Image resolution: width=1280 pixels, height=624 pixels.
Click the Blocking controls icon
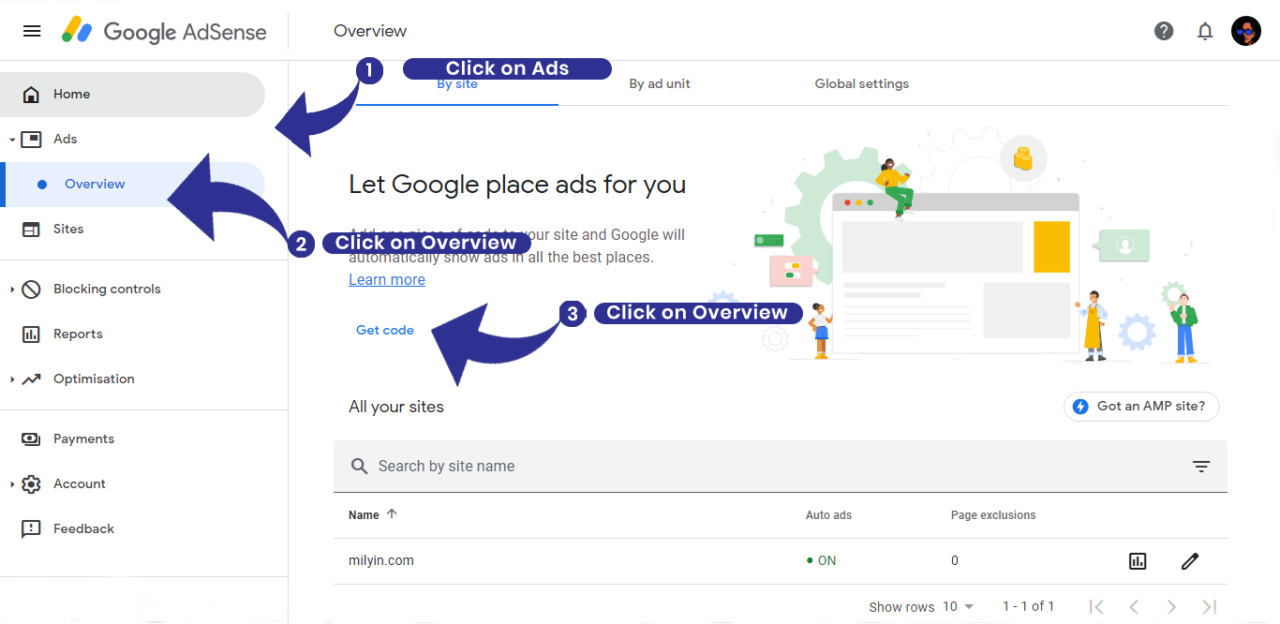pyautogui.click(x=31, y=289)
